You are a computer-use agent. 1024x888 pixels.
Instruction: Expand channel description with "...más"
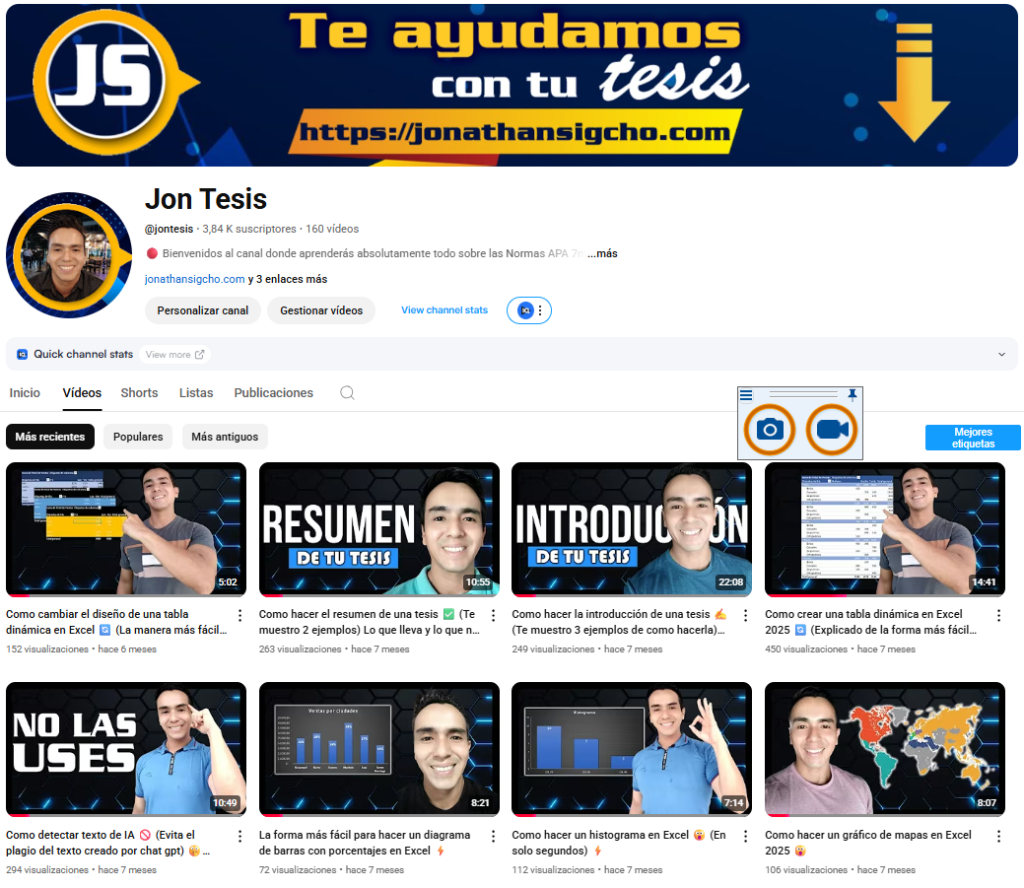point(602,253)
